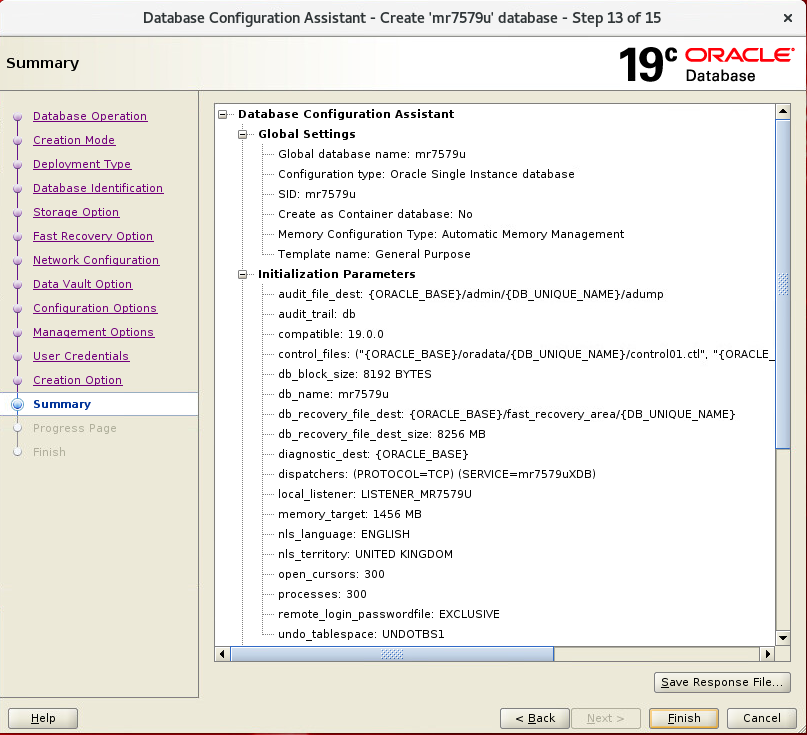Select 'memory_target: 1456 MB' row
Screen dimensions: 807x735
click(349, 515)
